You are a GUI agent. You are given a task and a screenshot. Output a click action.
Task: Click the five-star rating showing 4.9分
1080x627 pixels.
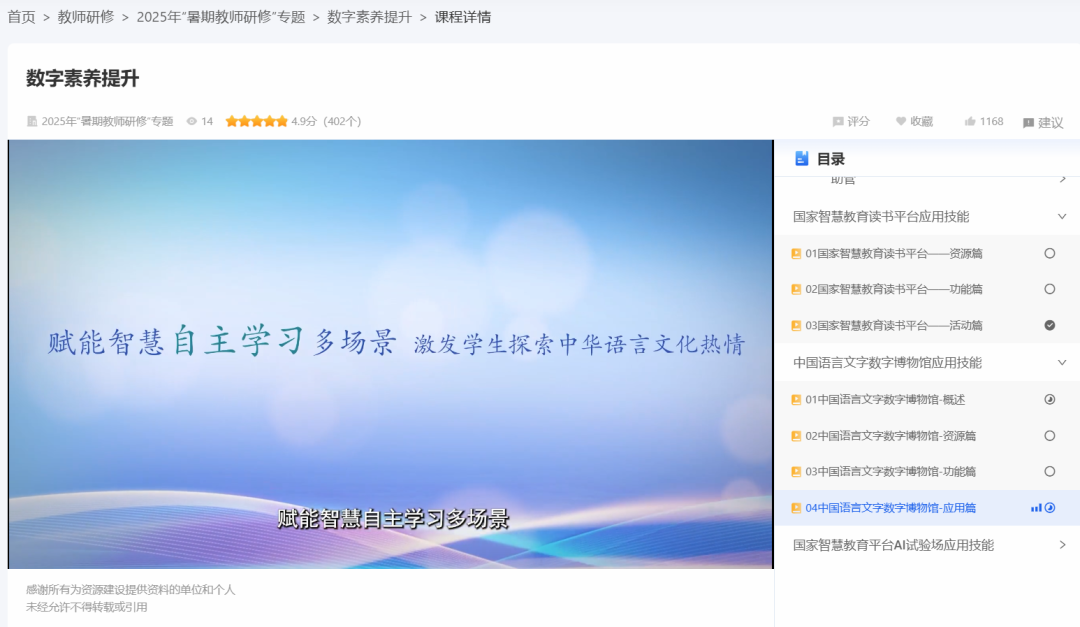(255, 121)
